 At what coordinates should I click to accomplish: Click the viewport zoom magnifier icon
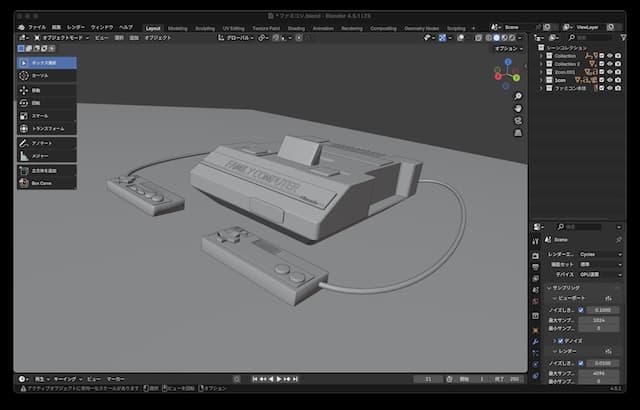518,96
